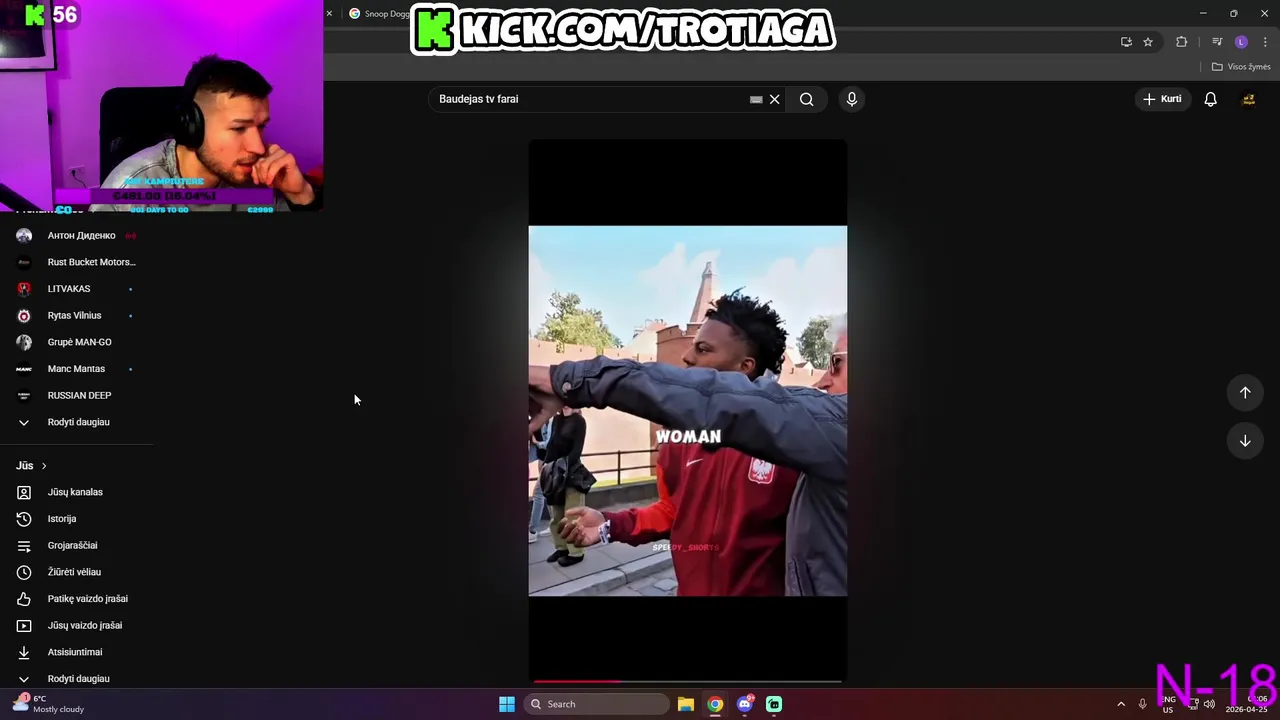
Task: Open File Explorer from taskbar
Action: [685, 704]
